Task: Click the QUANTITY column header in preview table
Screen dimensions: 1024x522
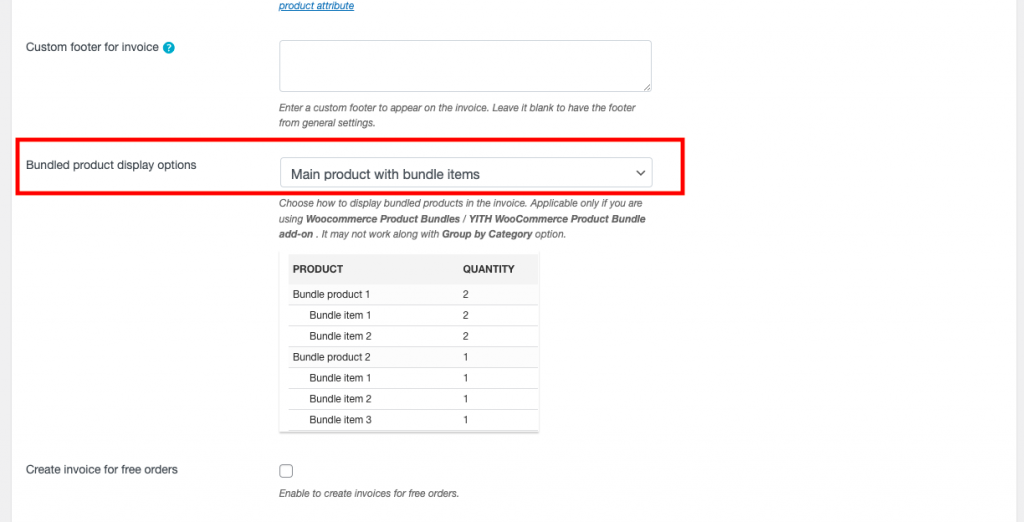Action: click(488, 269)
